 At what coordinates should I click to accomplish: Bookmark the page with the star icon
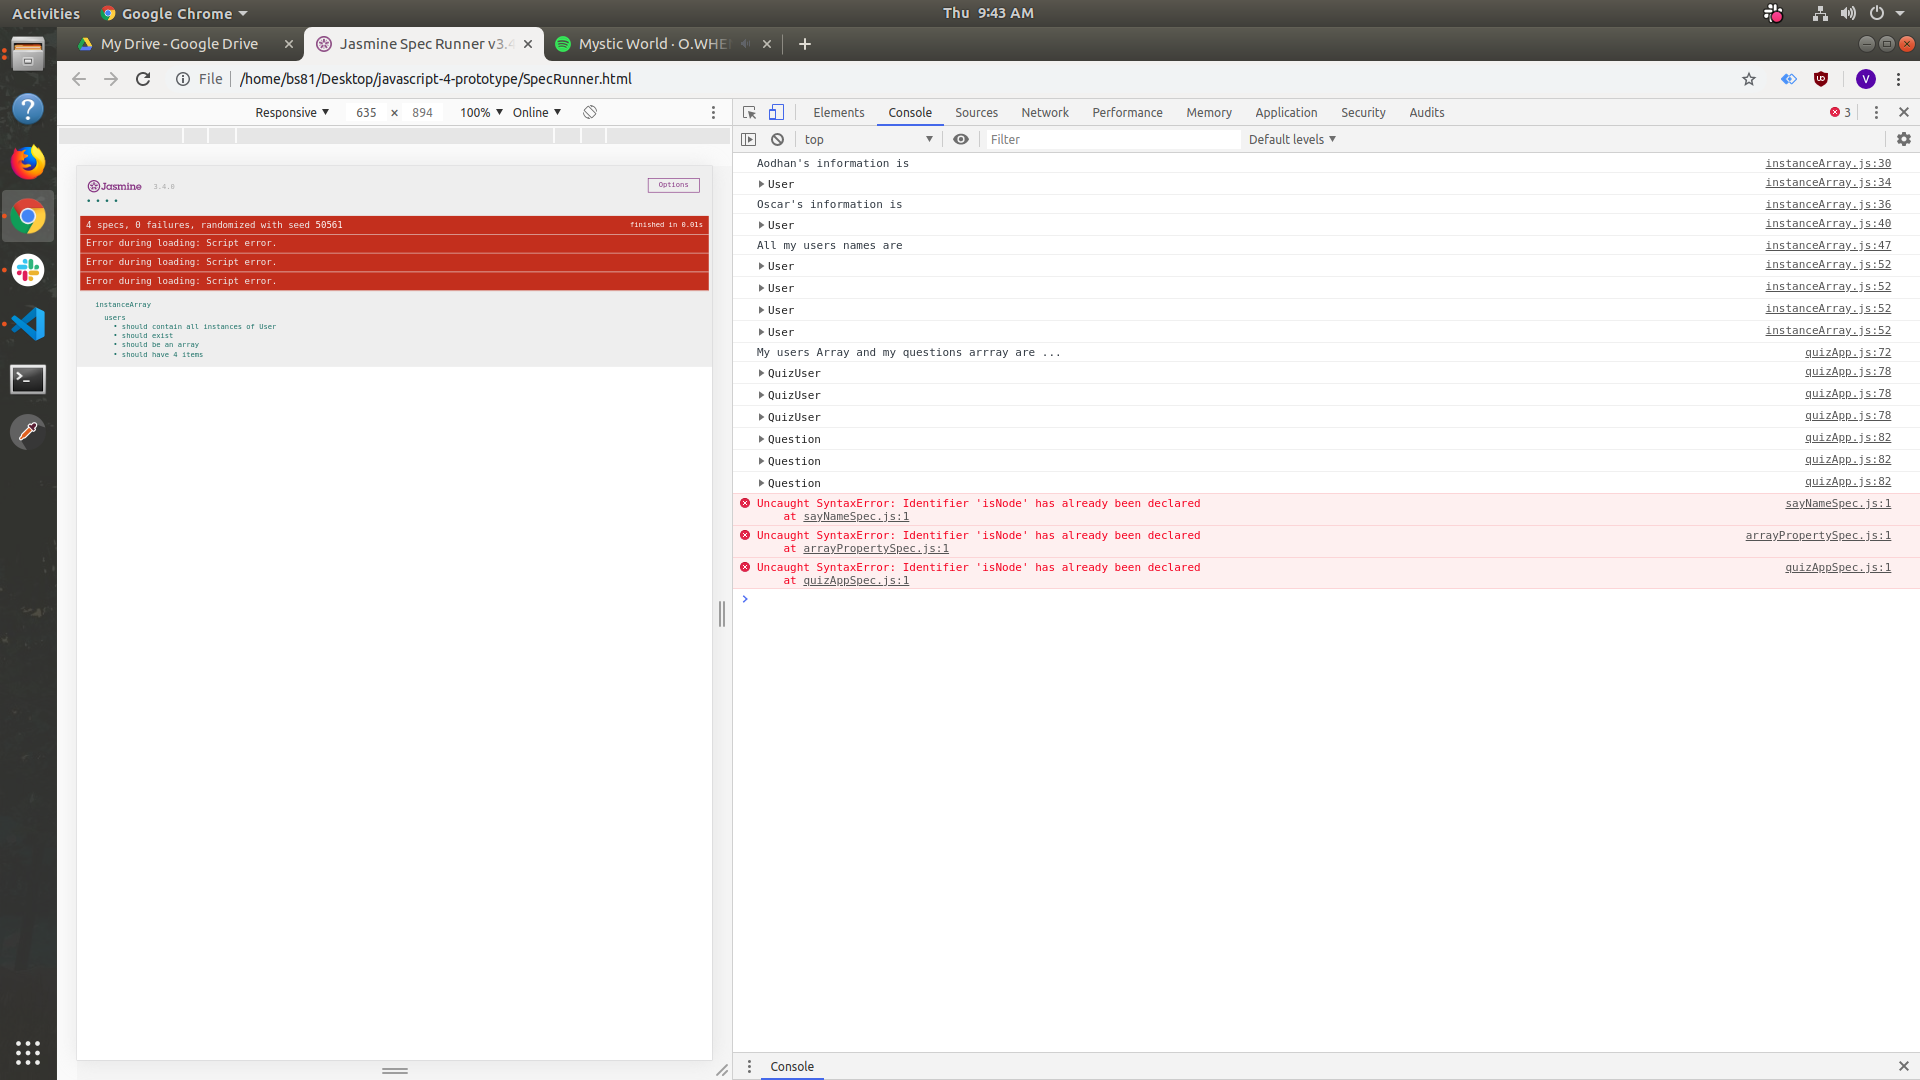point(1749,79)
